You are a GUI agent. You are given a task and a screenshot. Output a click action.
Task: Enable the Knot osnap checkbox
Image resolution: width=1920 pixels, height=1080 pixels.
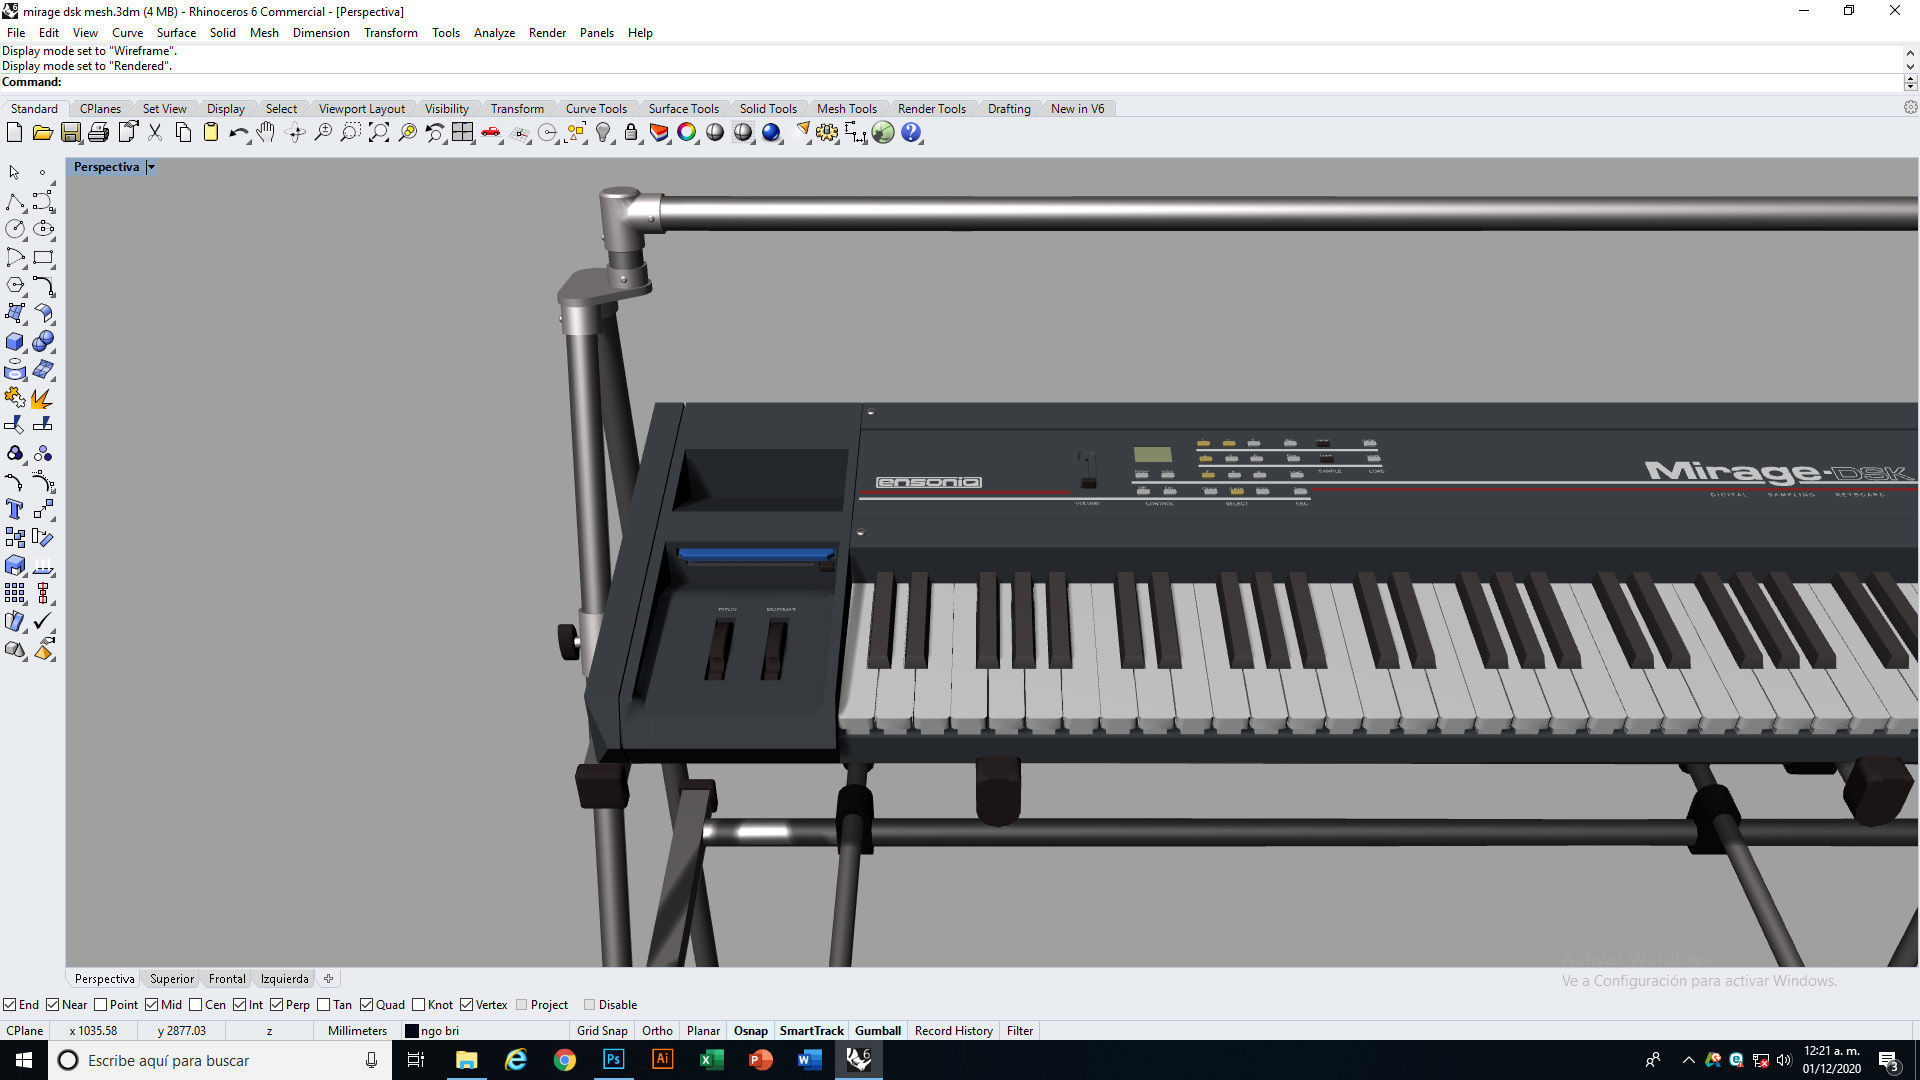(x=419, y=1005)
